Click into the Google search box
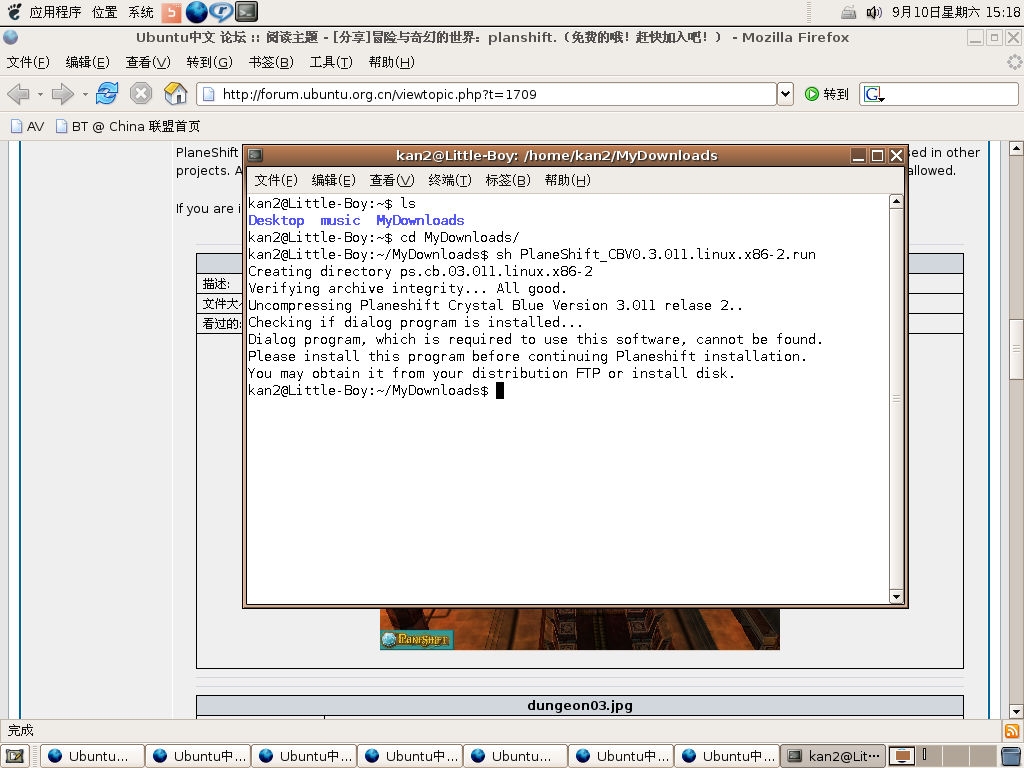The height and width of the screenshot is (768, 1024). pos(951,94)
